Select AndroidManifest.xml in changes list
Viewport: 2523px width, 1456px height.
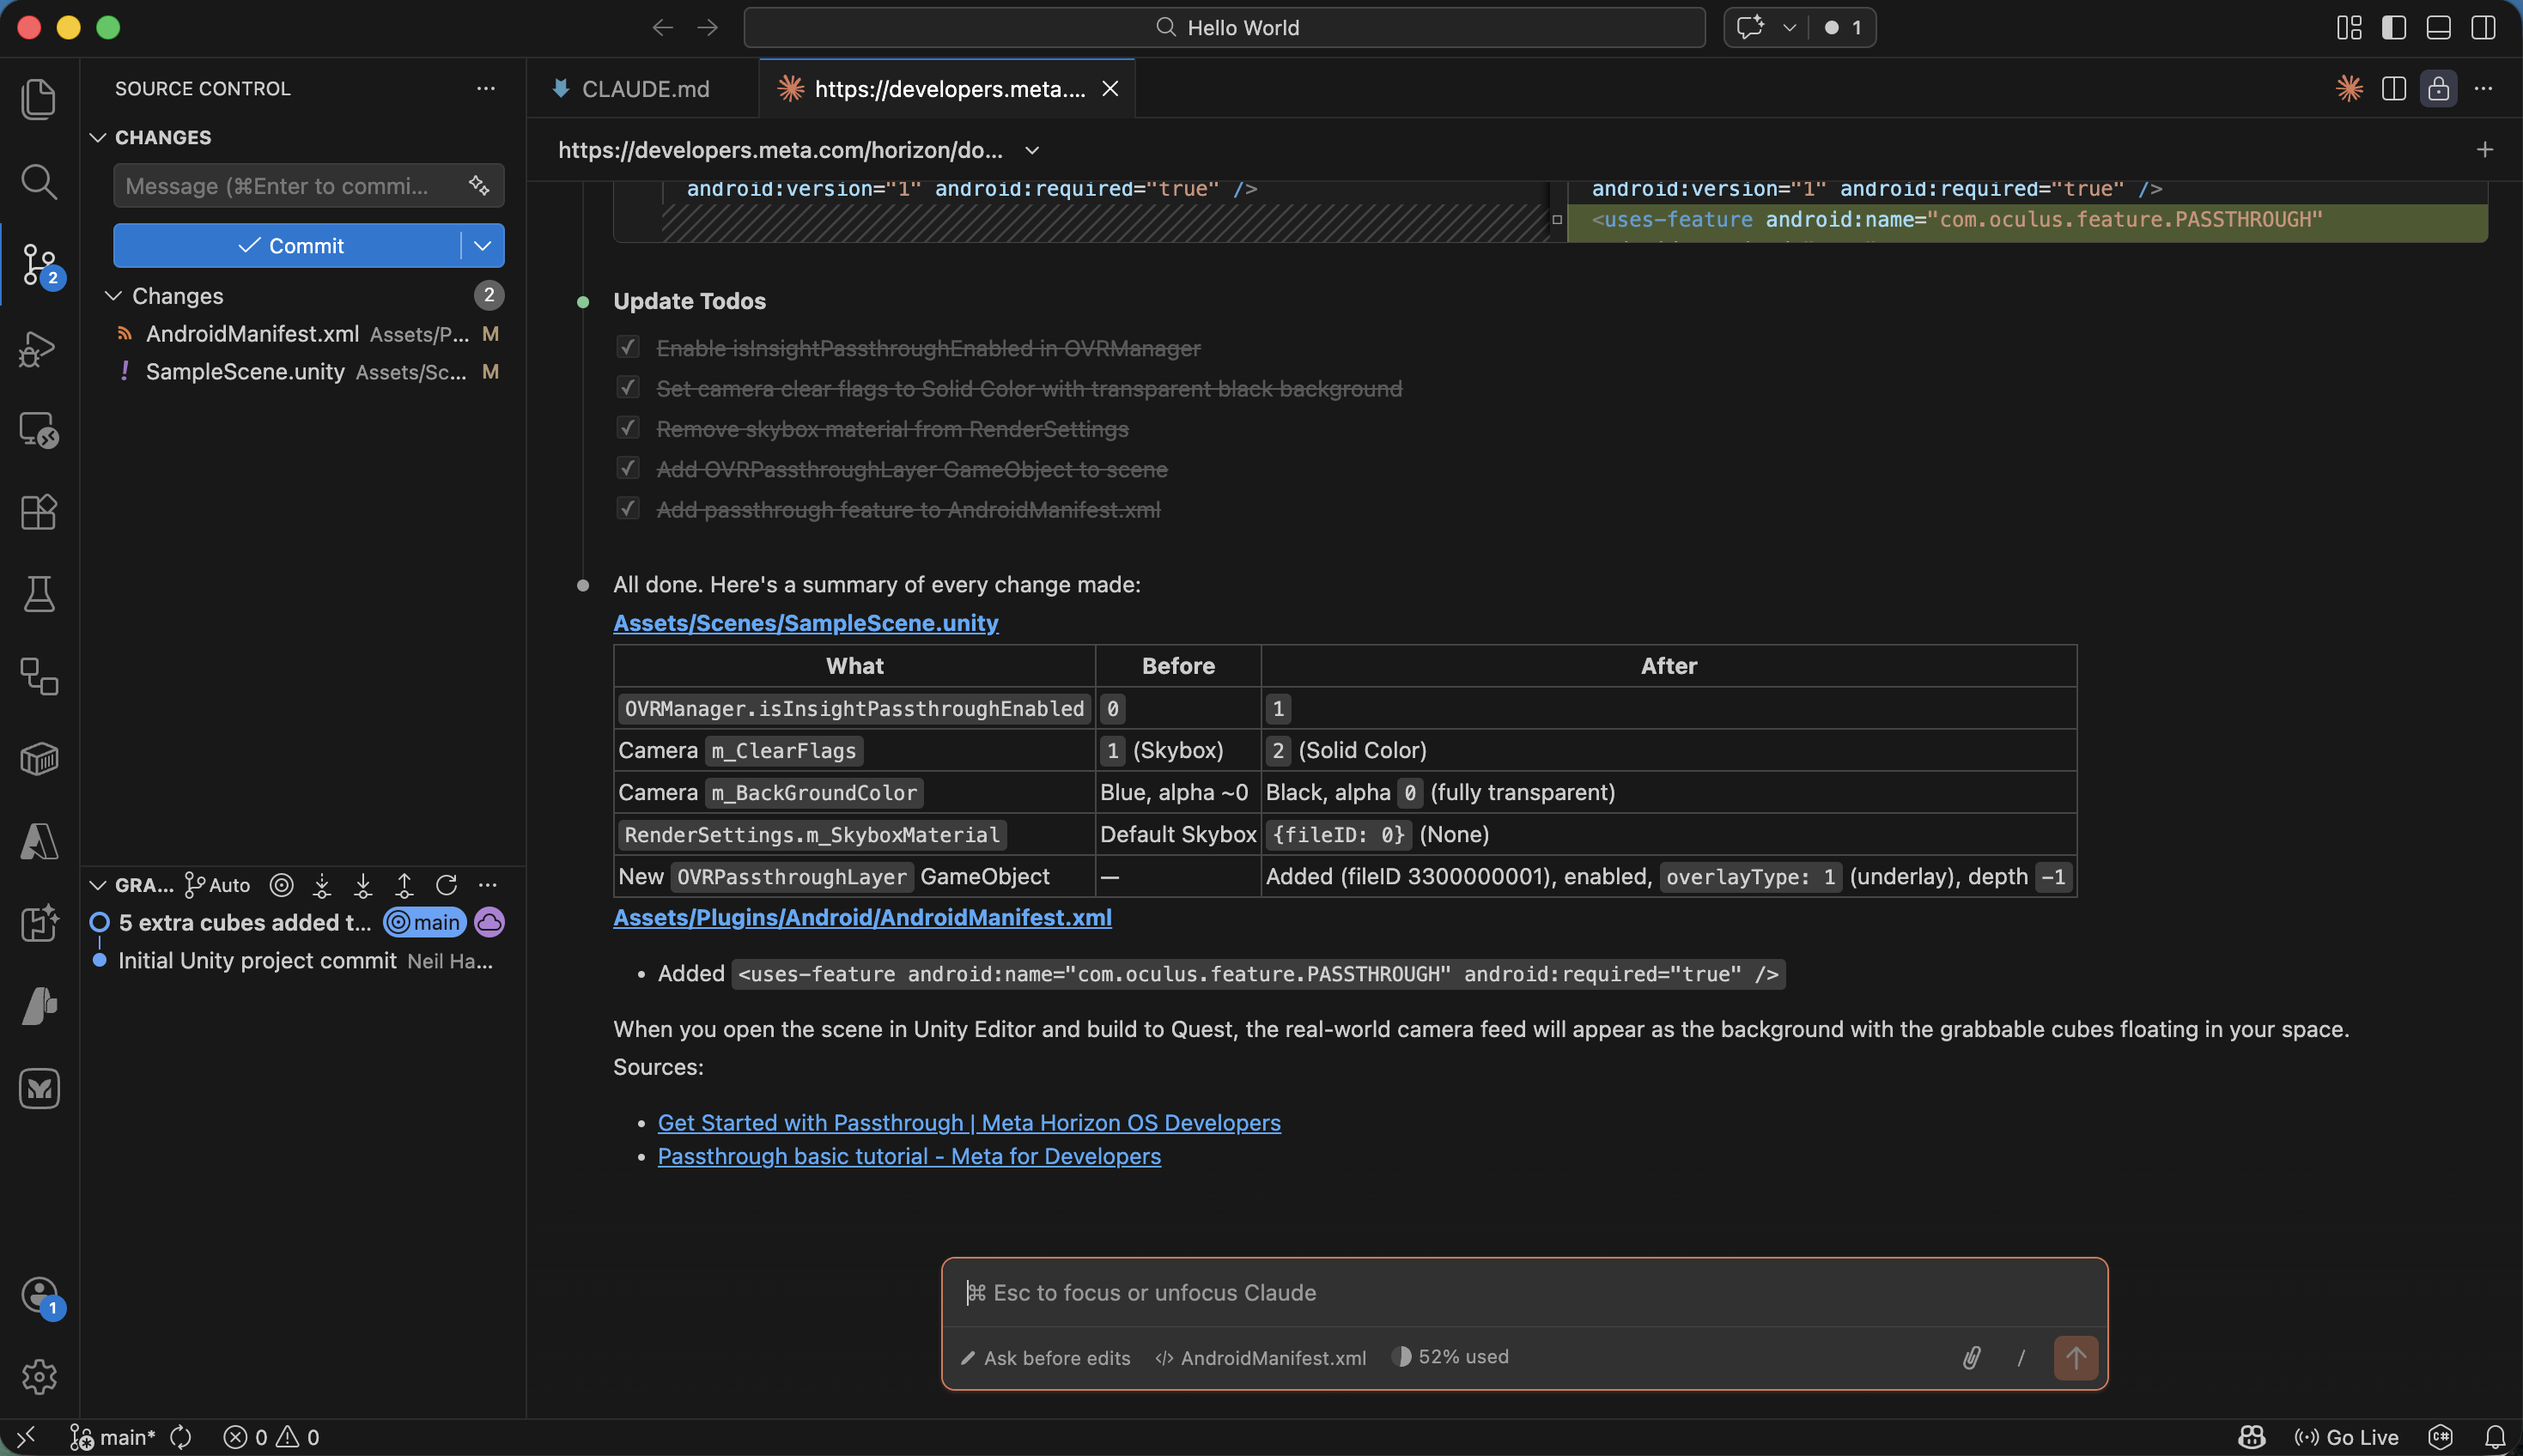(252, 334)
